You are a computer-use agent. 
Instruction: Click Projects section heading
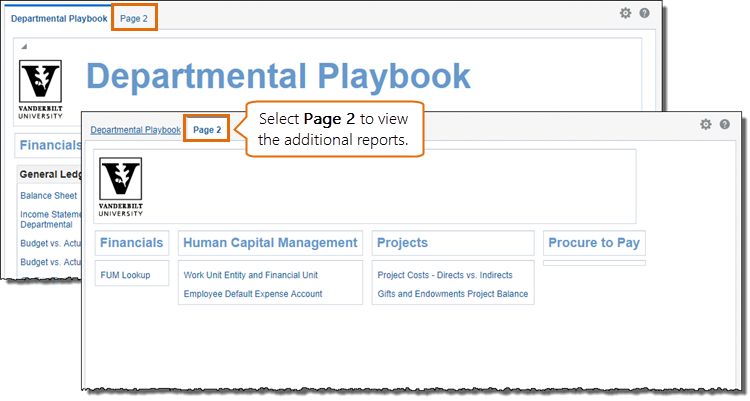tap(402, 243)
